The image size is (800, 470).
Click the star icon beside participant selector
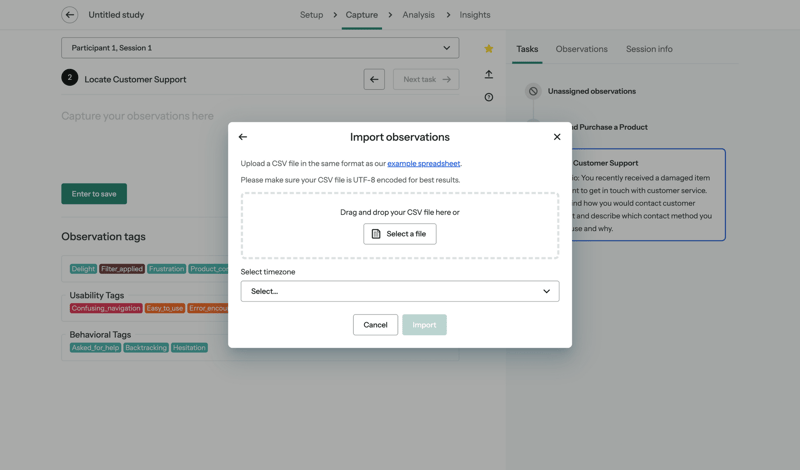[x=489, y=48]
